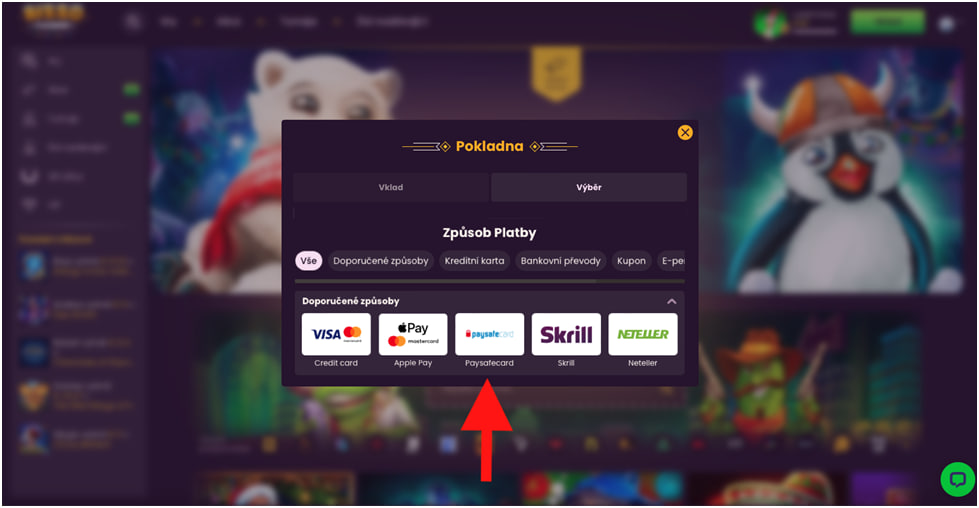Click the blurred search icon in header

point(133,22)
